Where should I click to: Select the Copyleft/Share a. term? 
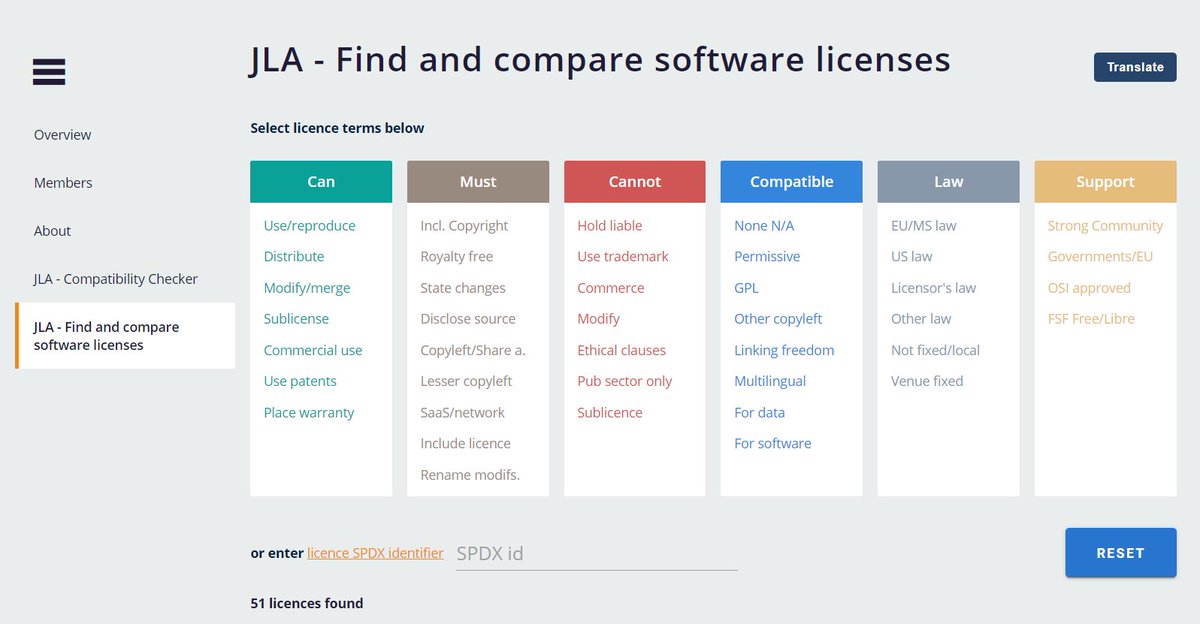coord(473,350)
